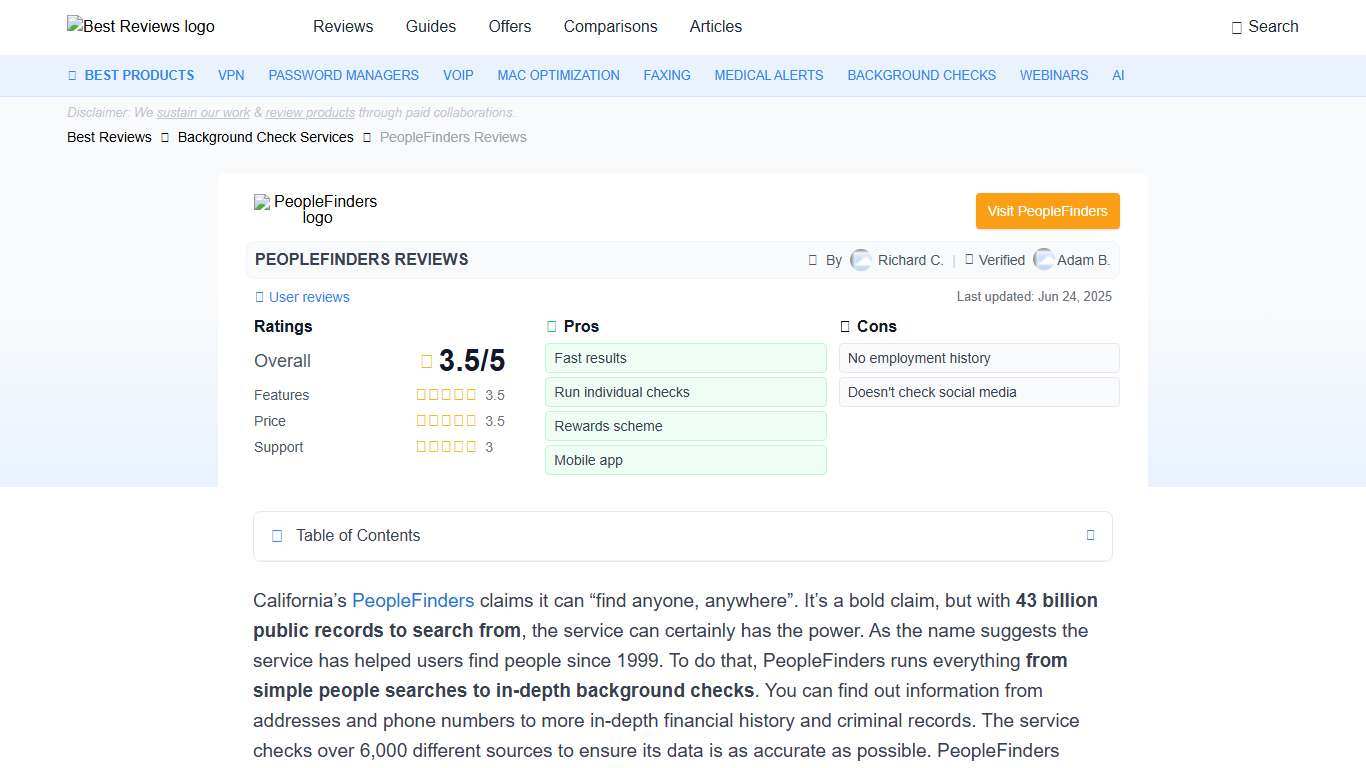The image size is (1366, 768).
Task: Expand the Table of Contents panel
Action: 1090,535
